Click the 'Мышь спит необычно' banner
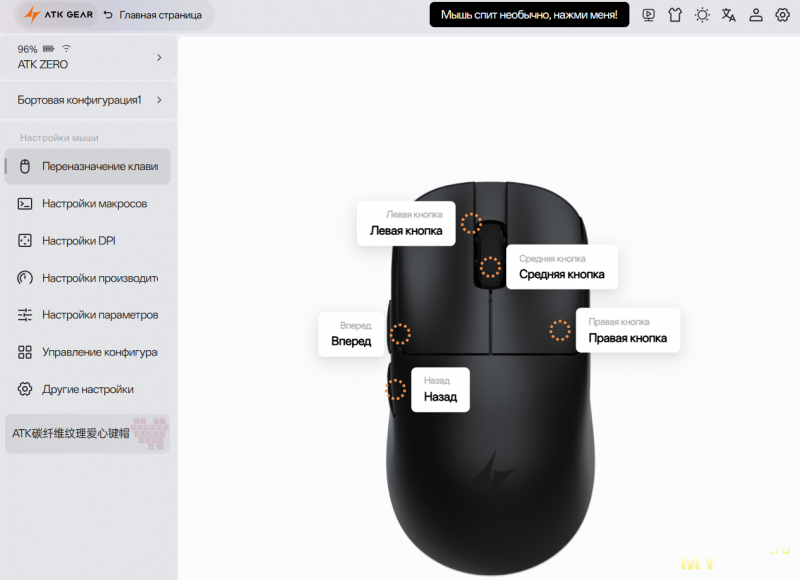Viewport: 800px width, 580px height. pyautogui.click(x=530, y=15)
